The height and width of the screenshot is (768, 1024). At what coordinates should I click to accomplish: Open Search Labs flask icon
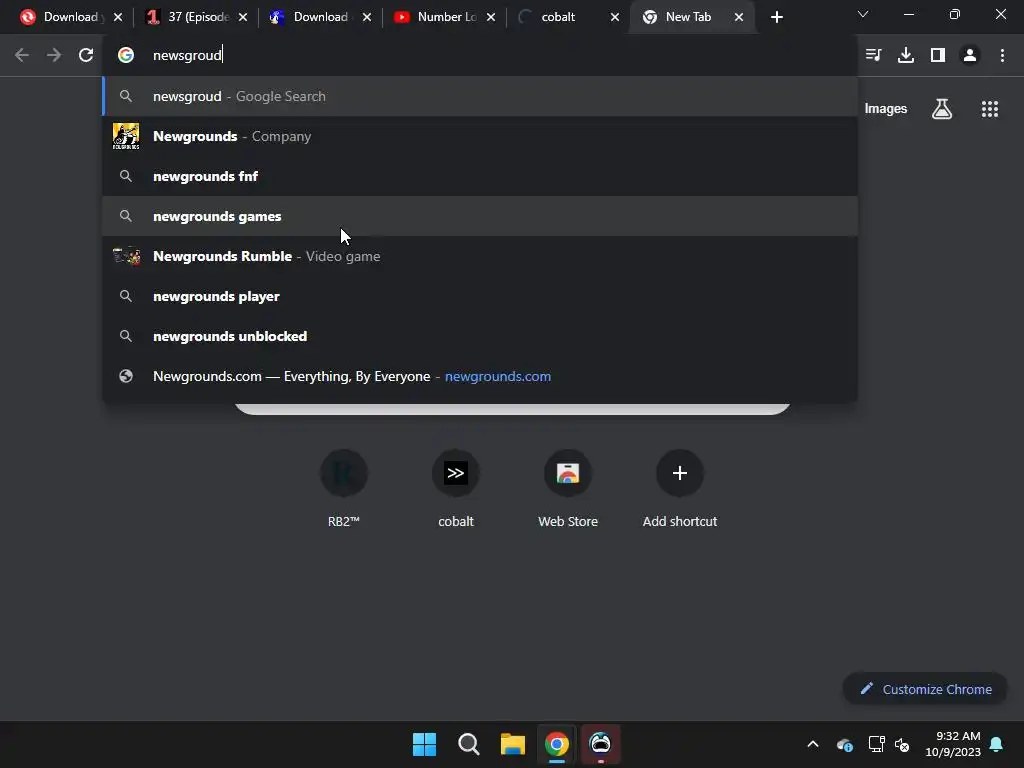click(942, 109)
